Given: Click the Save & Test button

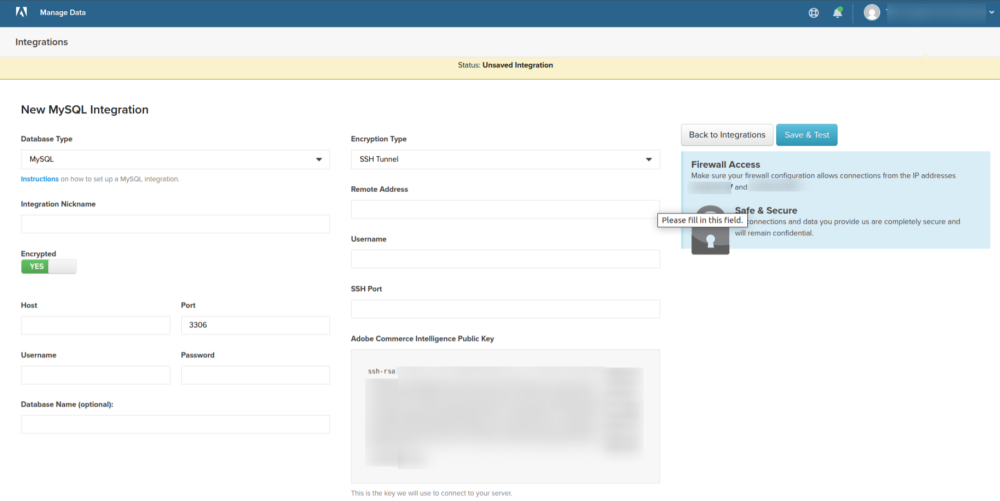Looking at the screenshot, I should [807, 135].
